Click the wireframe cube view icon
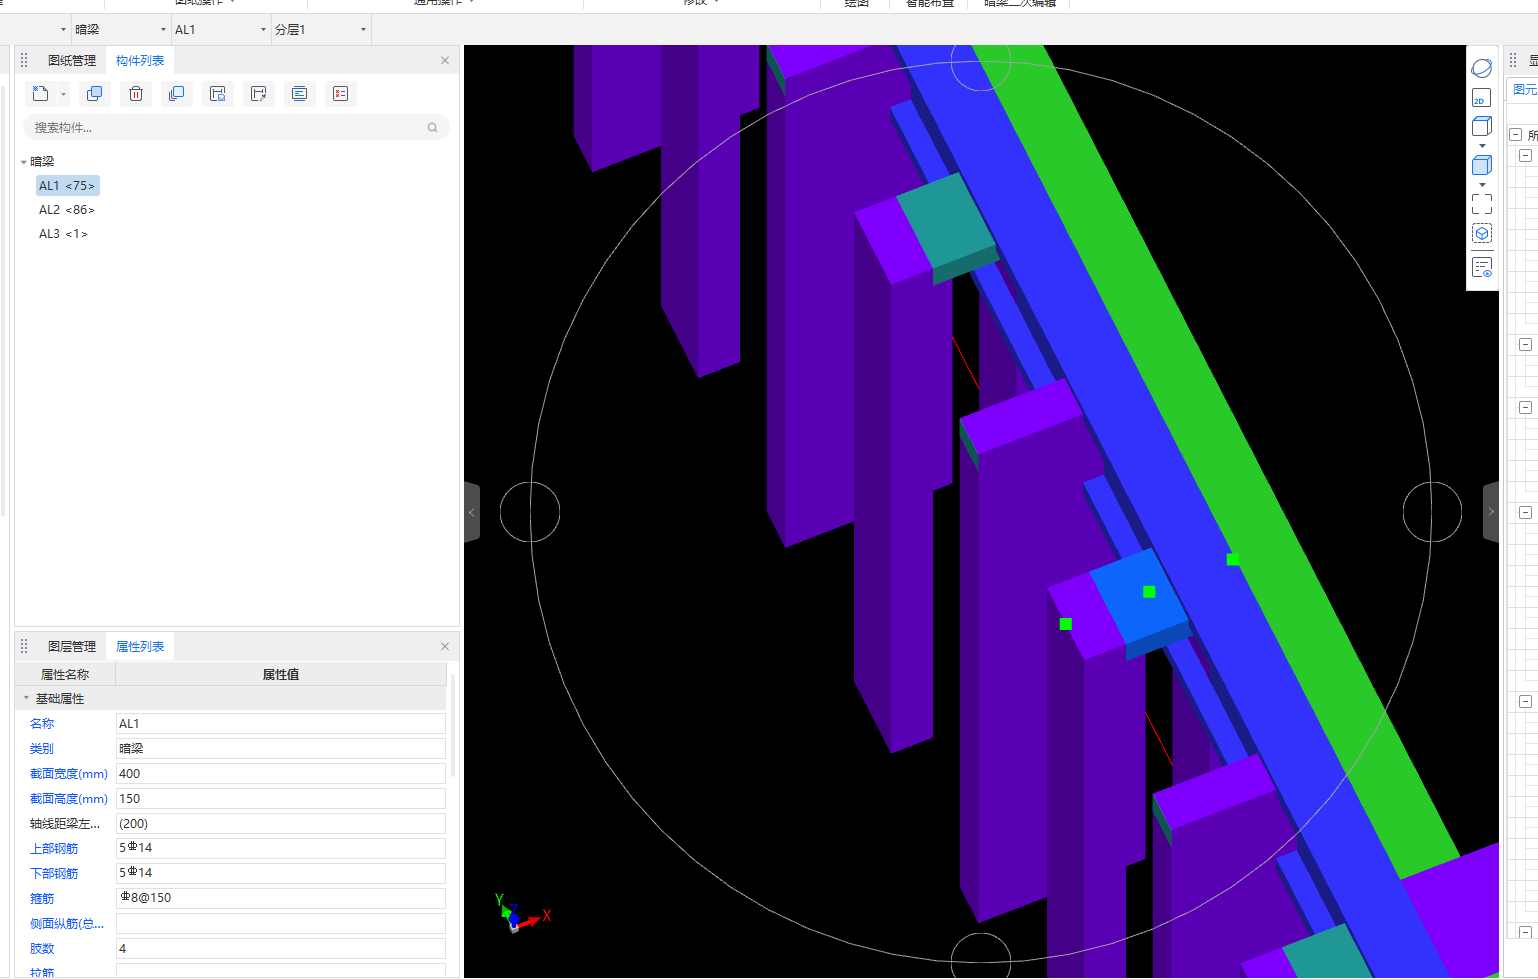 tap(1482, 126)
